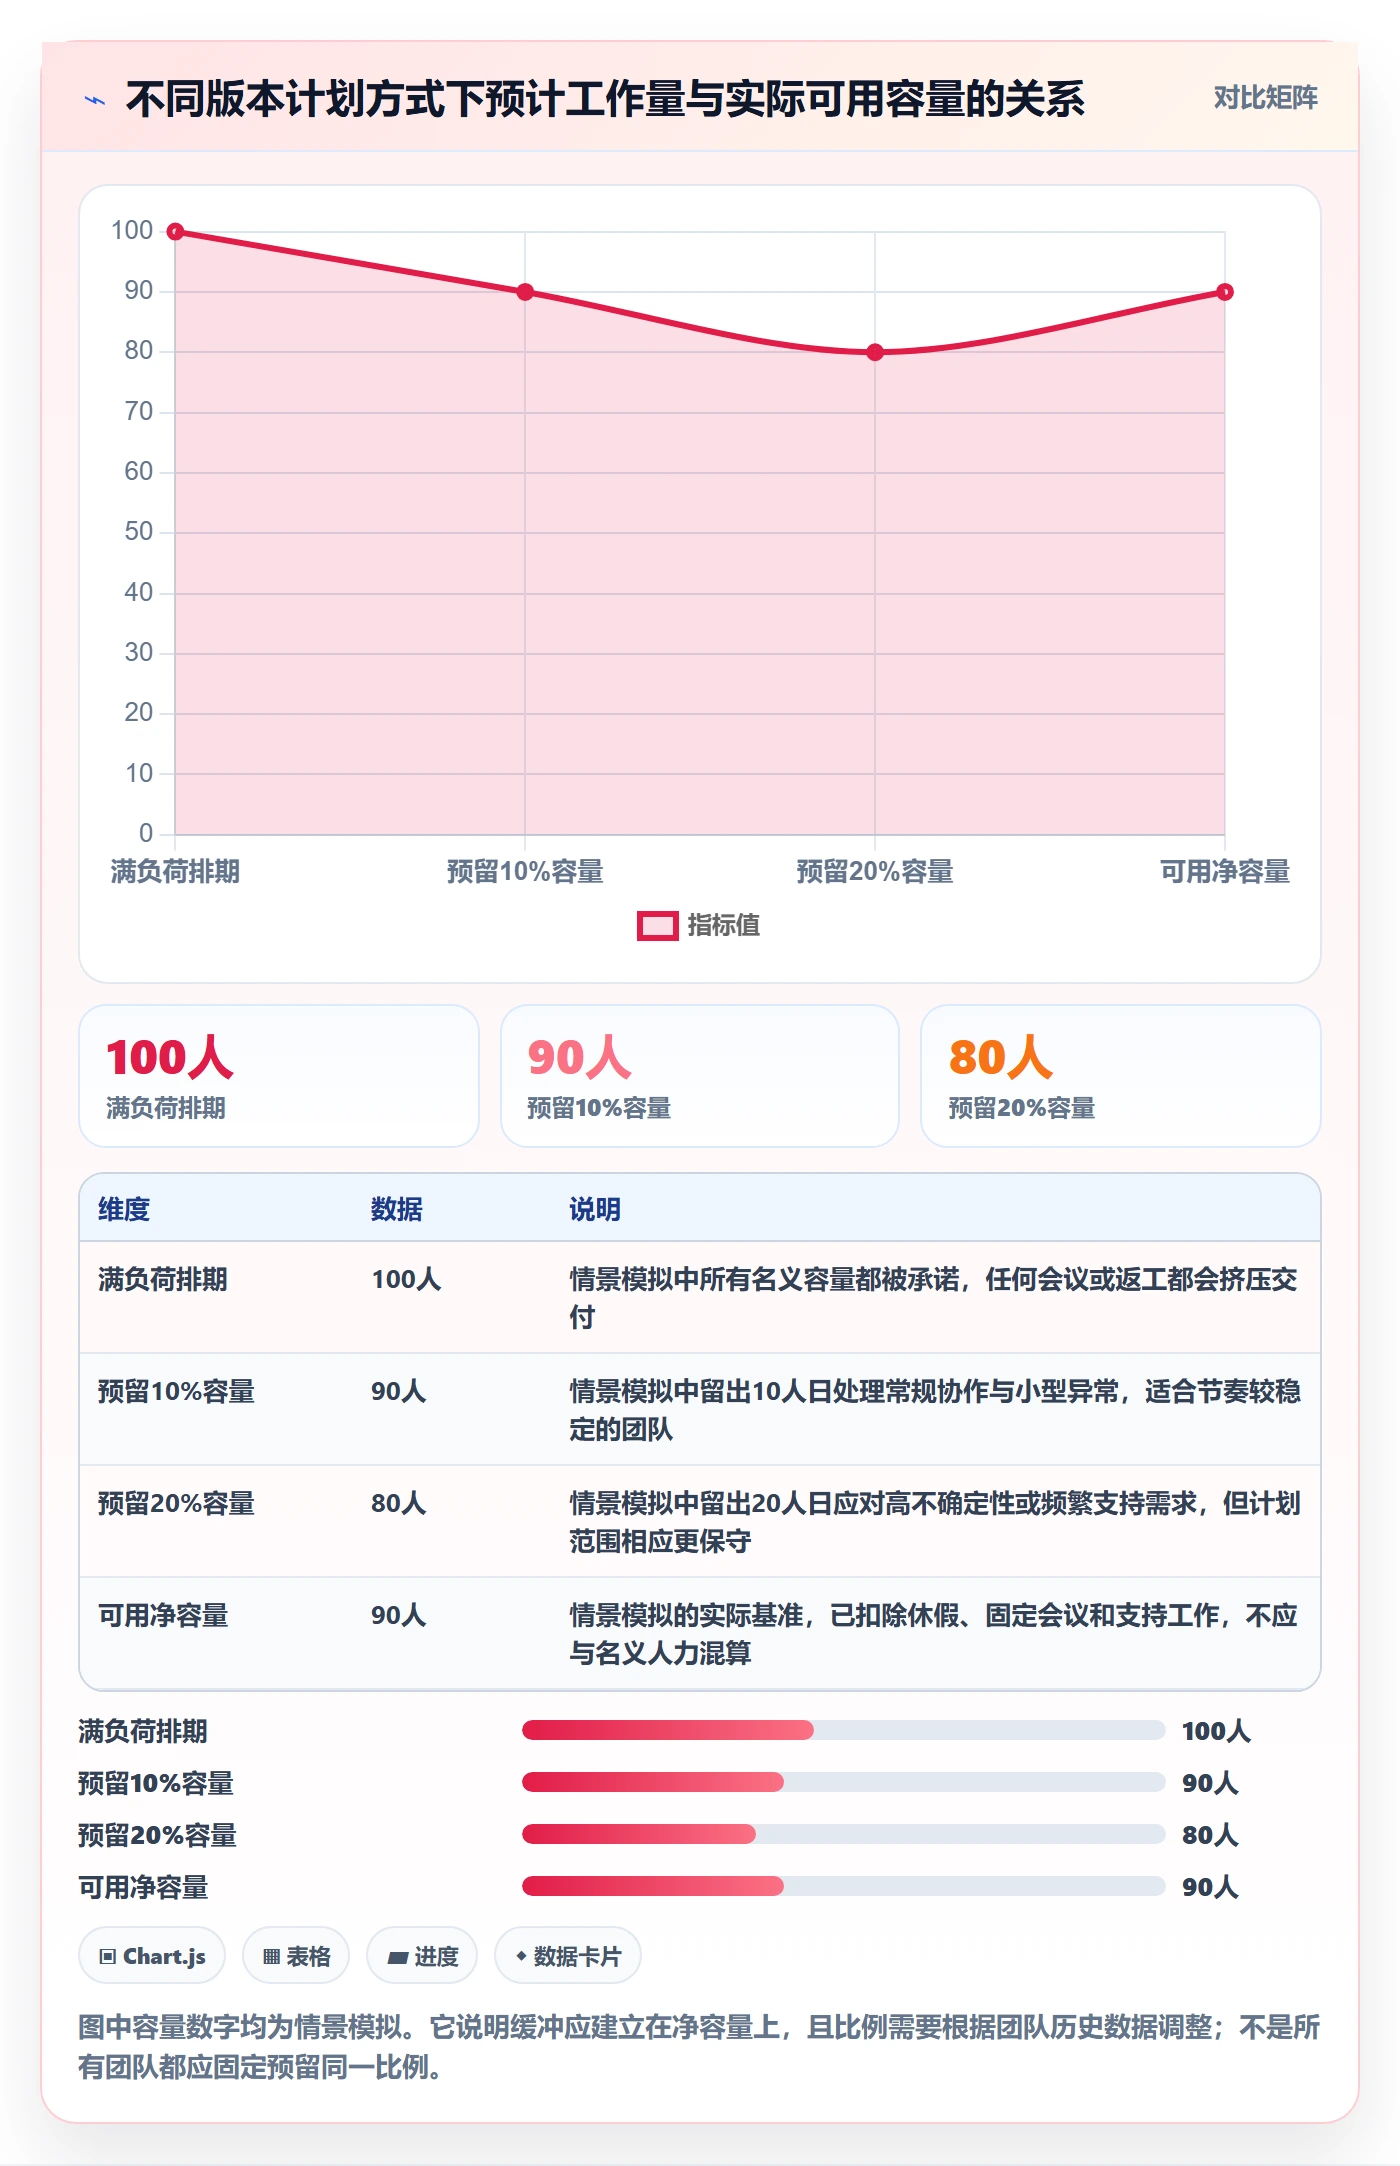The height and width of the screenshot is (2166, 1400).
Task: Select the 预留10%容量 data point on the line chart
Action: [525, 292]
